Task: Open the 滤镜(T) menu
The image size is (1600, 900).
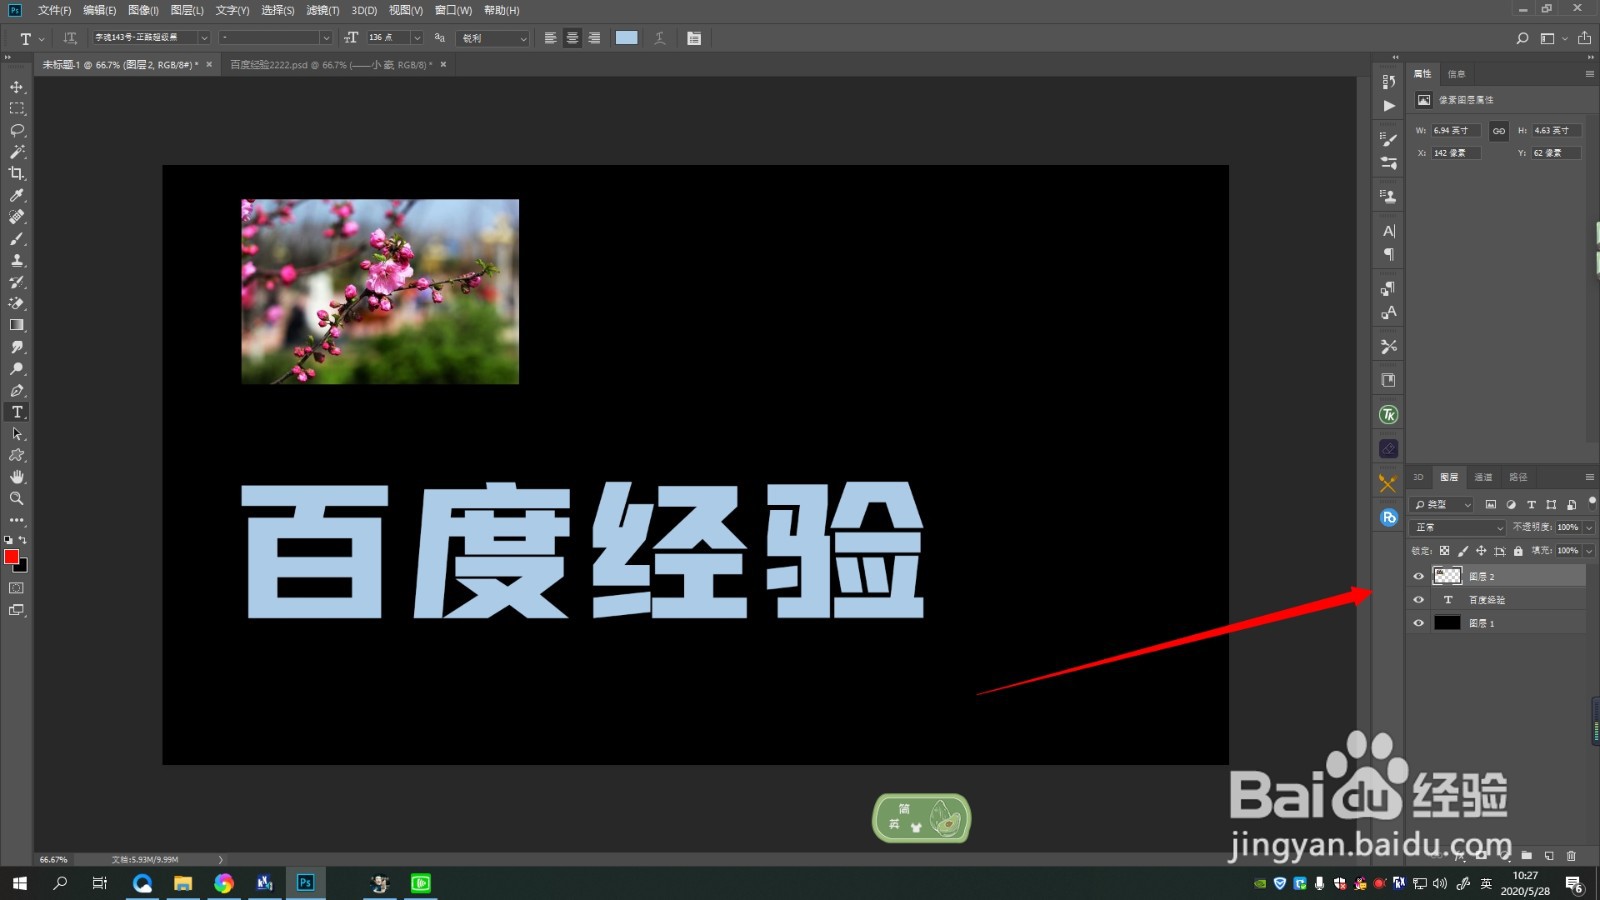Action: coord(322,10)
